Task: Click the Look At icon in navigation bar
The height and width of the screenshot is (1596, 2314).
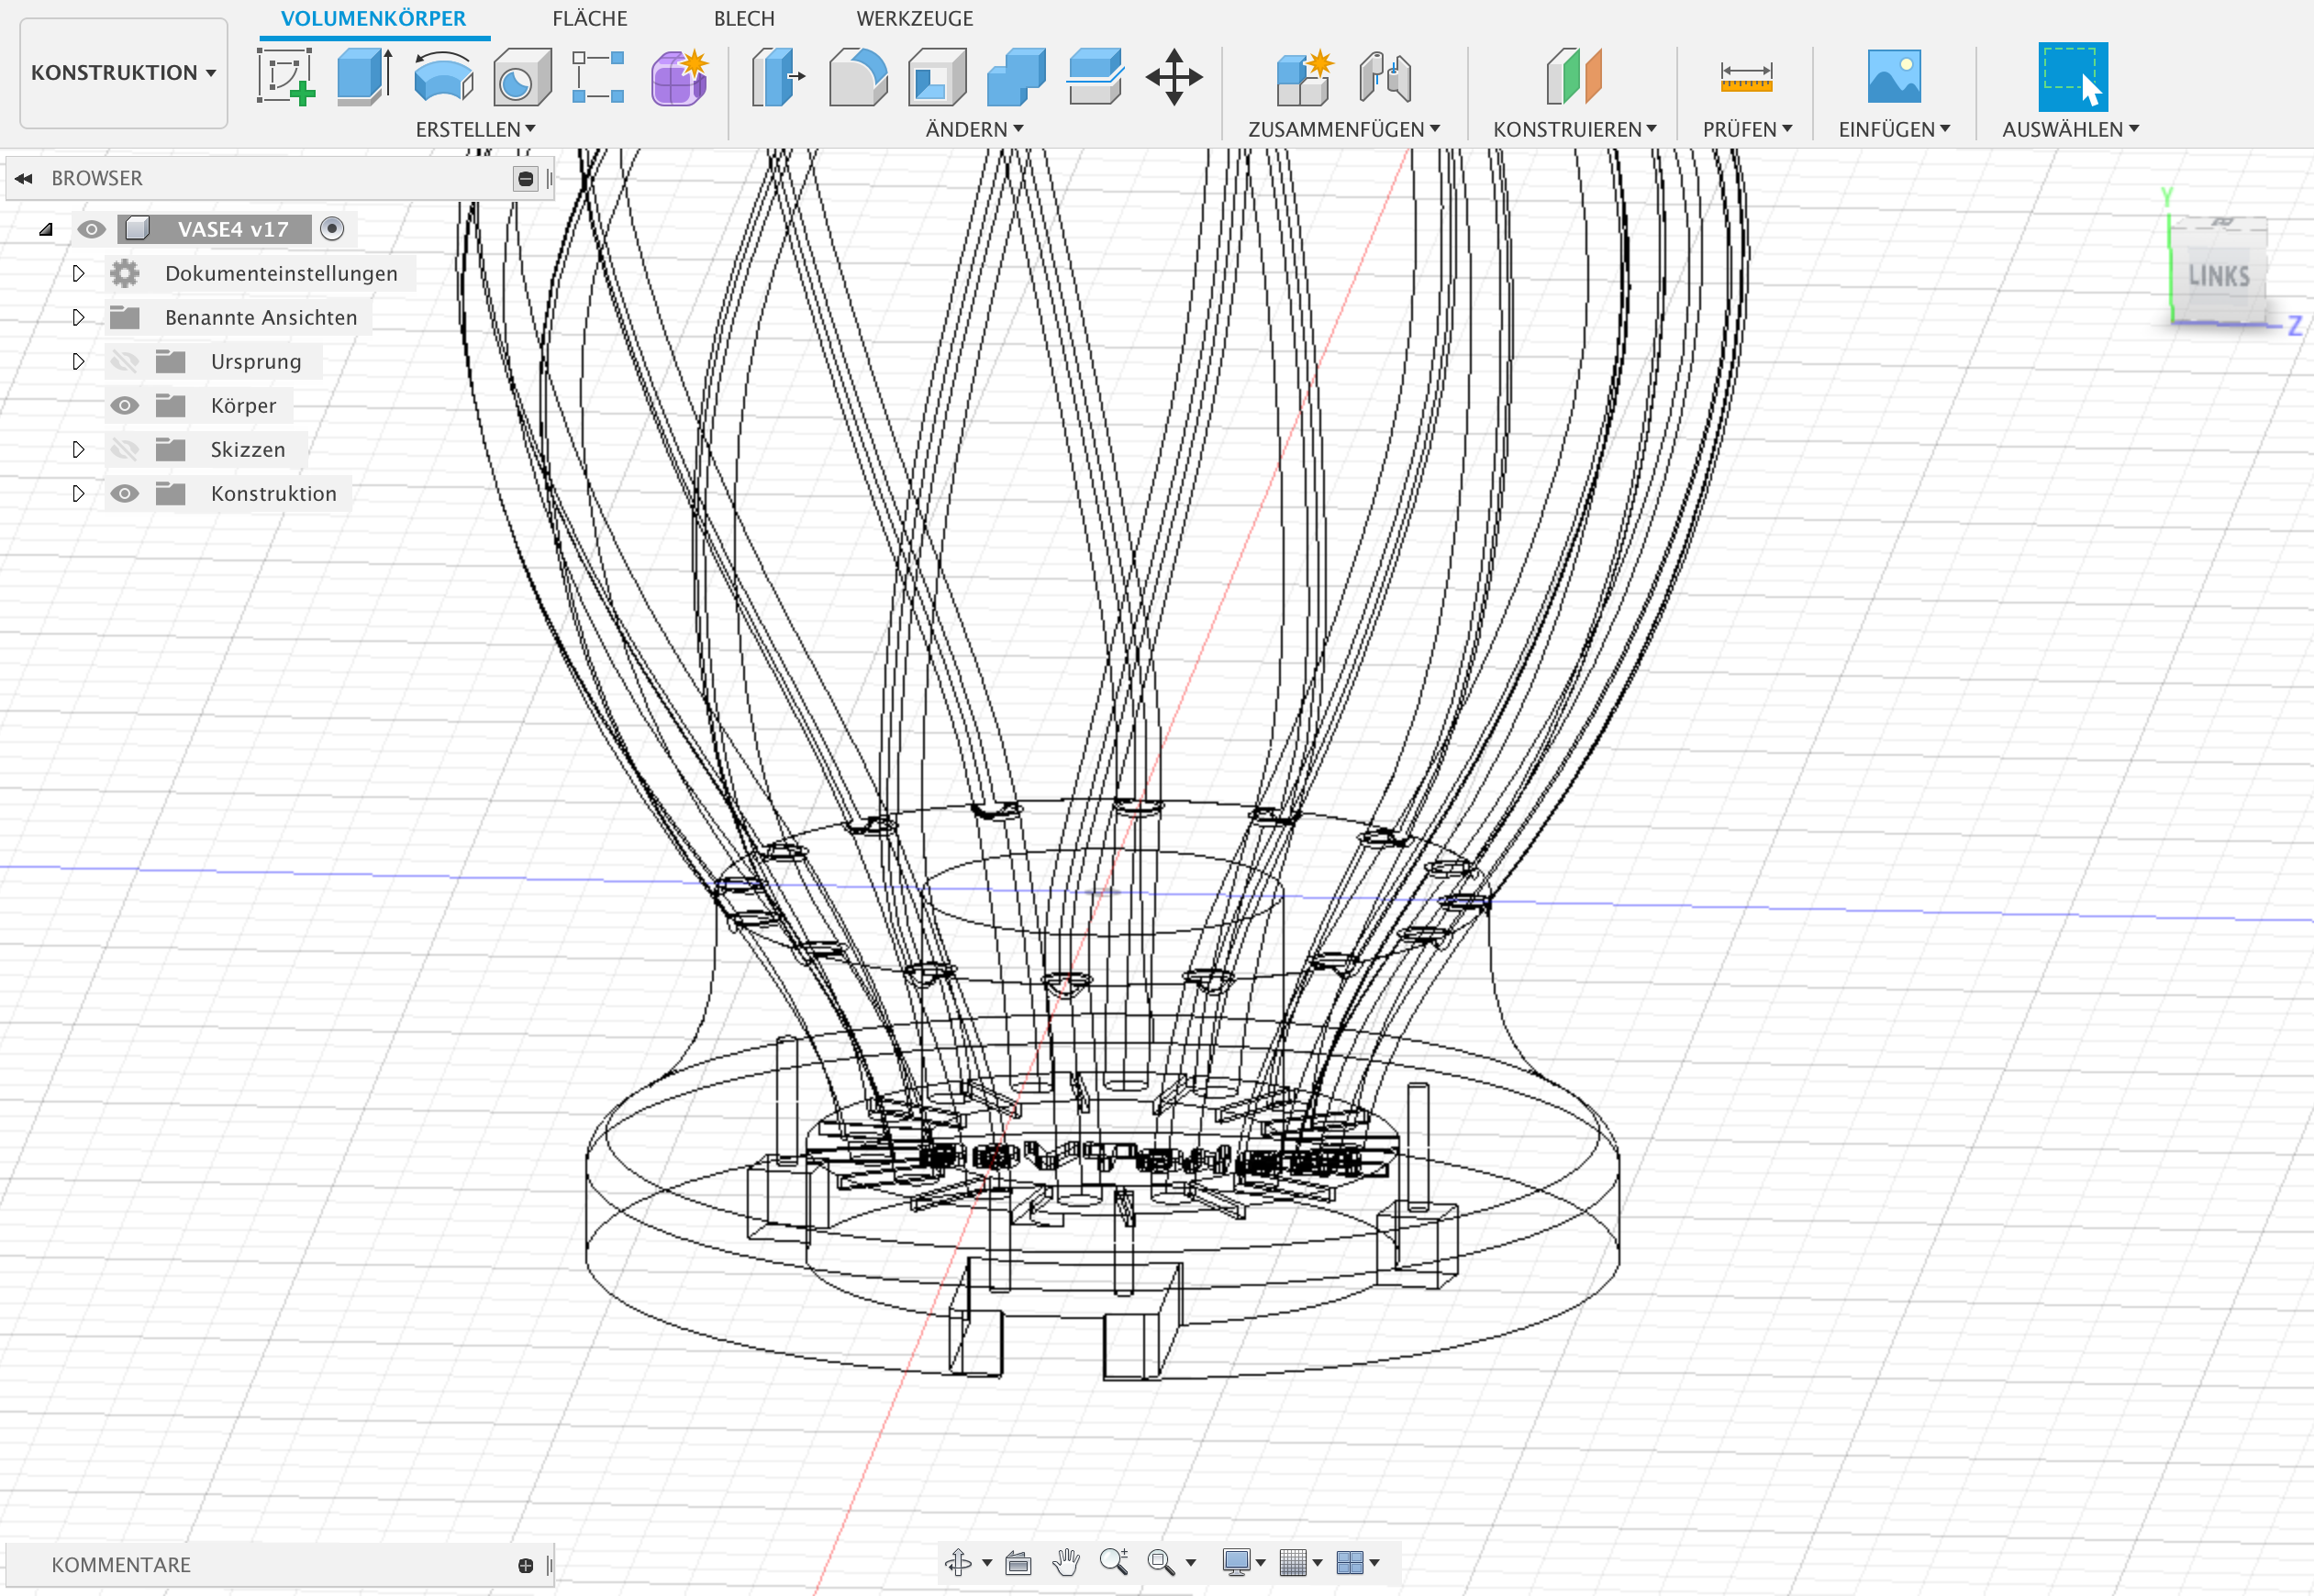Action: click(x=1018, y=1562)
